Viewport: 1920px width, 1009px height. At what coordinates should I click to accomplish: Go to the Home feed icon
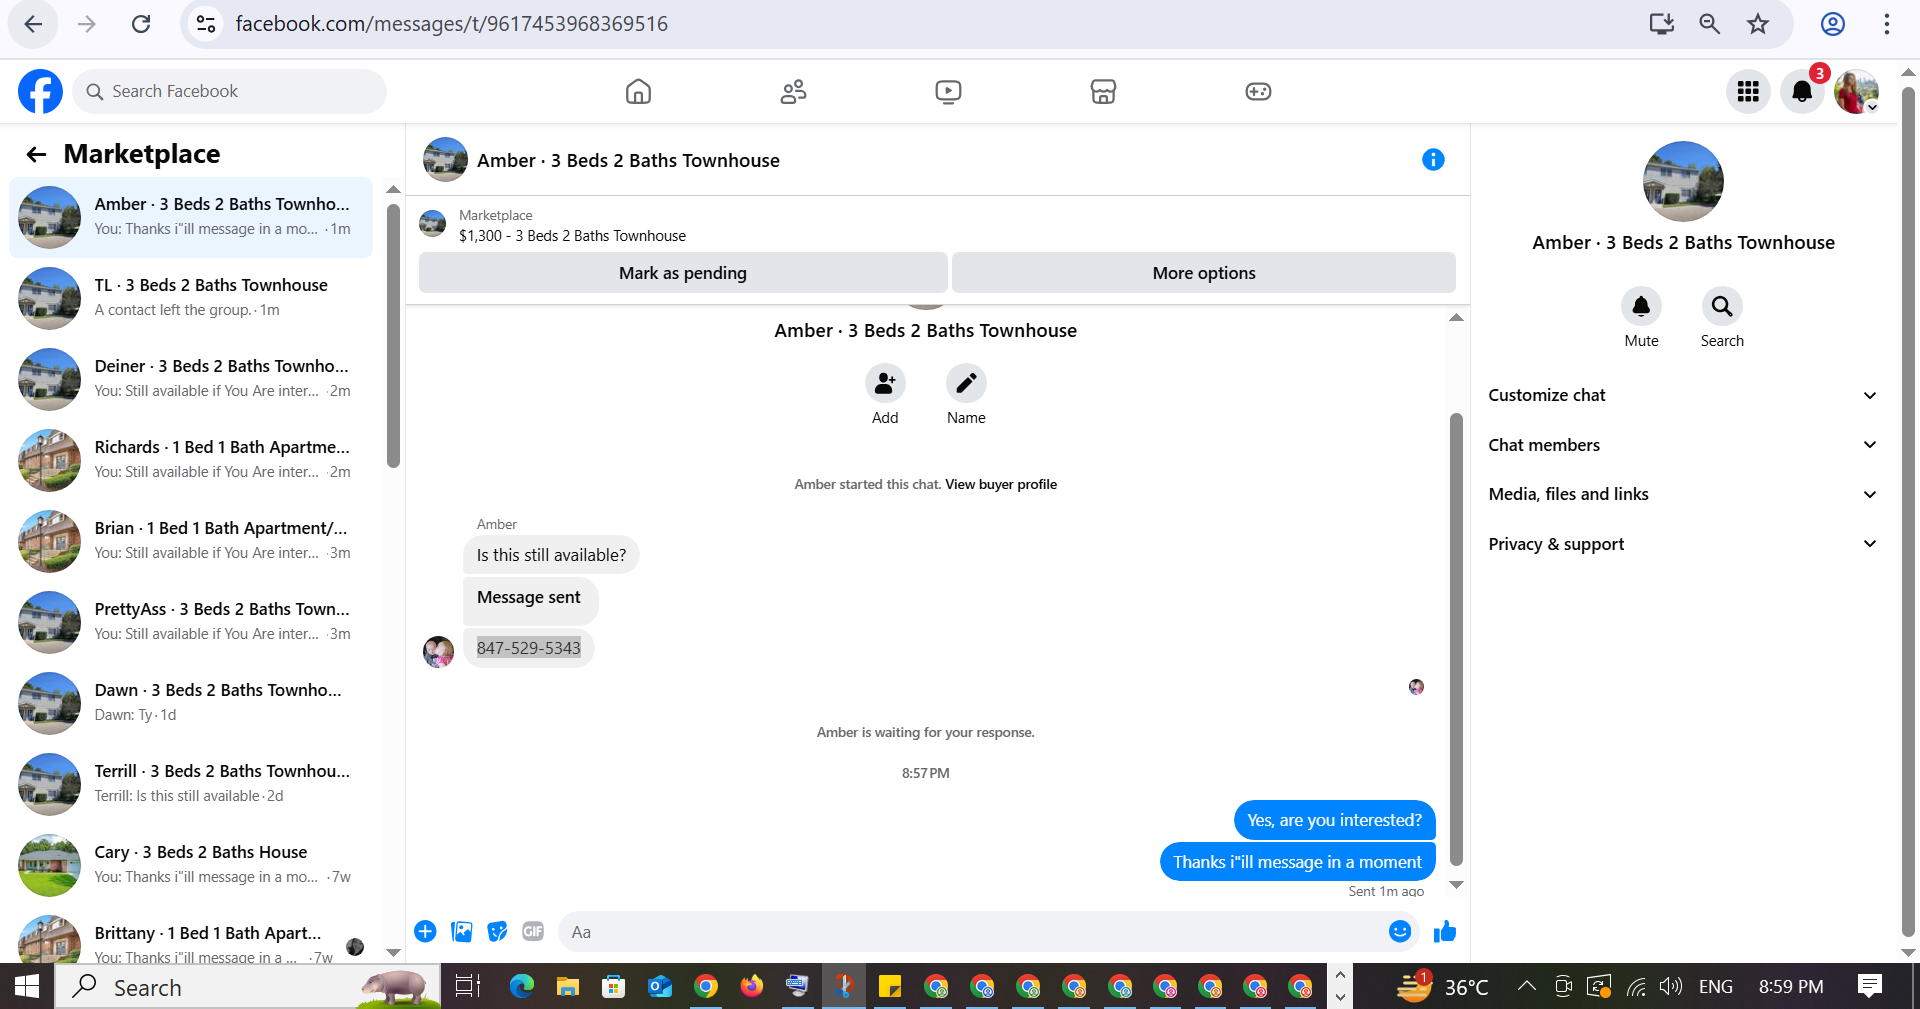(x=638, y=92)
